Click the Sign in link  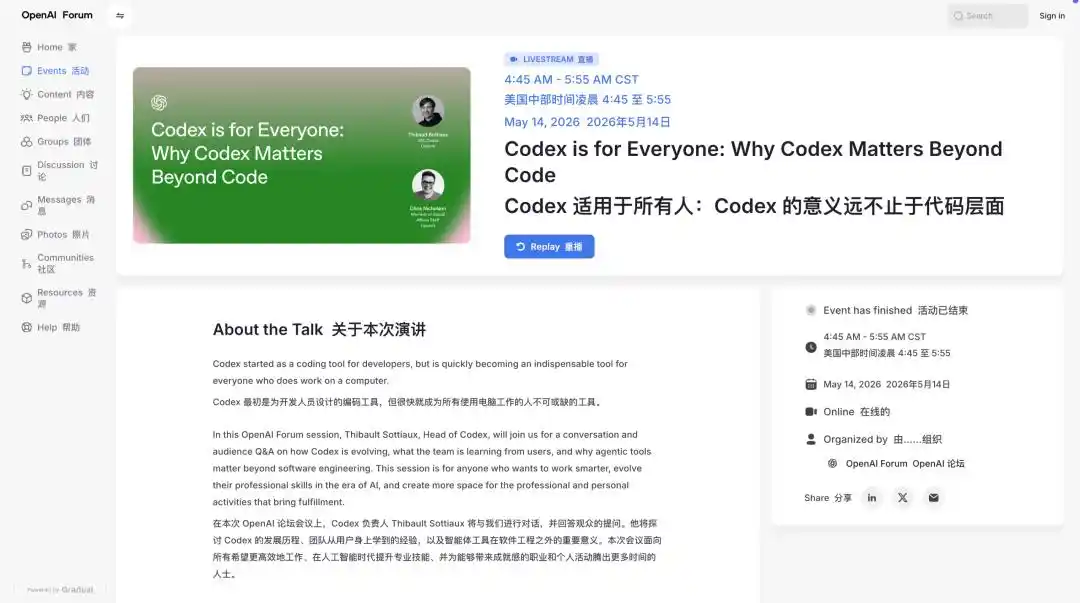[1052, 16]
